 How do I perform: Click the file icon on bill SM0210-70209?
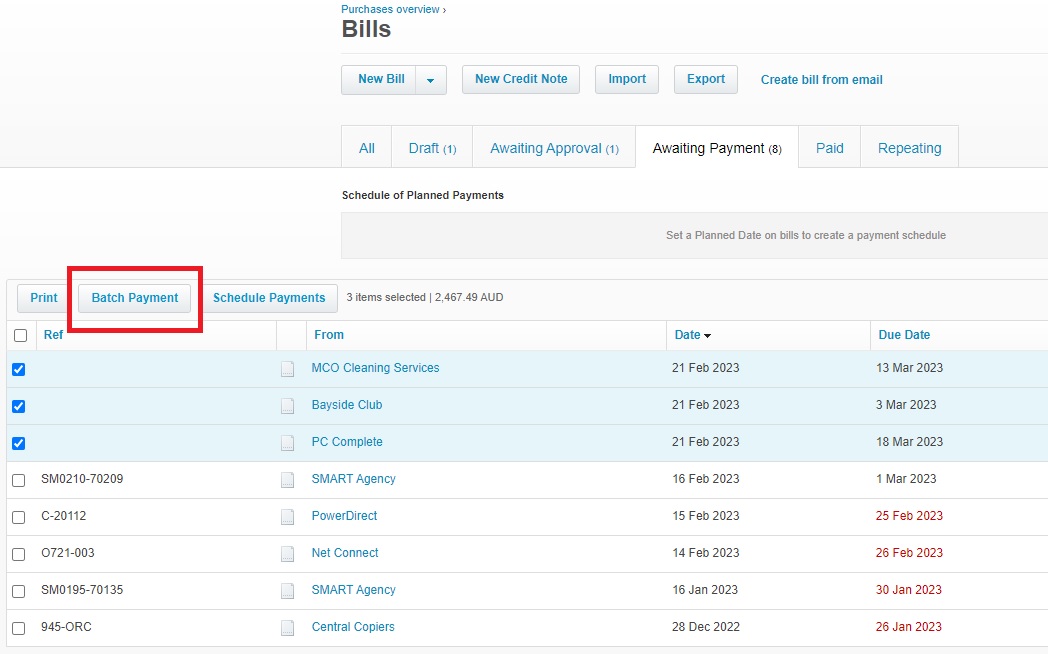tap(288, 479)
